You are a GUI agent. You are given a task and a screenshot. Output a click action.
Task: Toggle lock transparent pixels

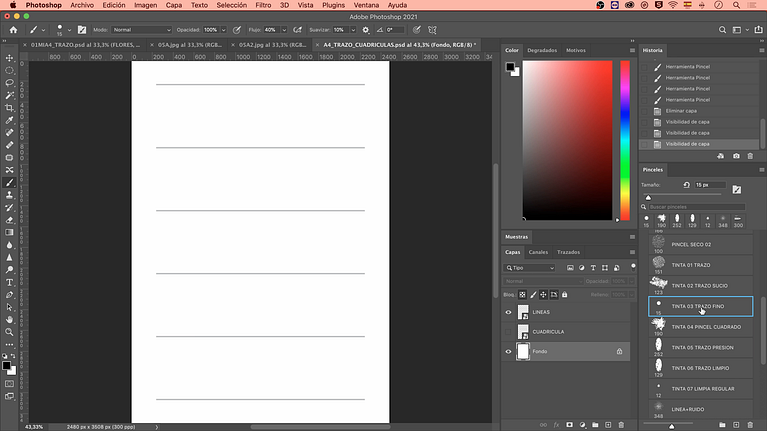522,295
